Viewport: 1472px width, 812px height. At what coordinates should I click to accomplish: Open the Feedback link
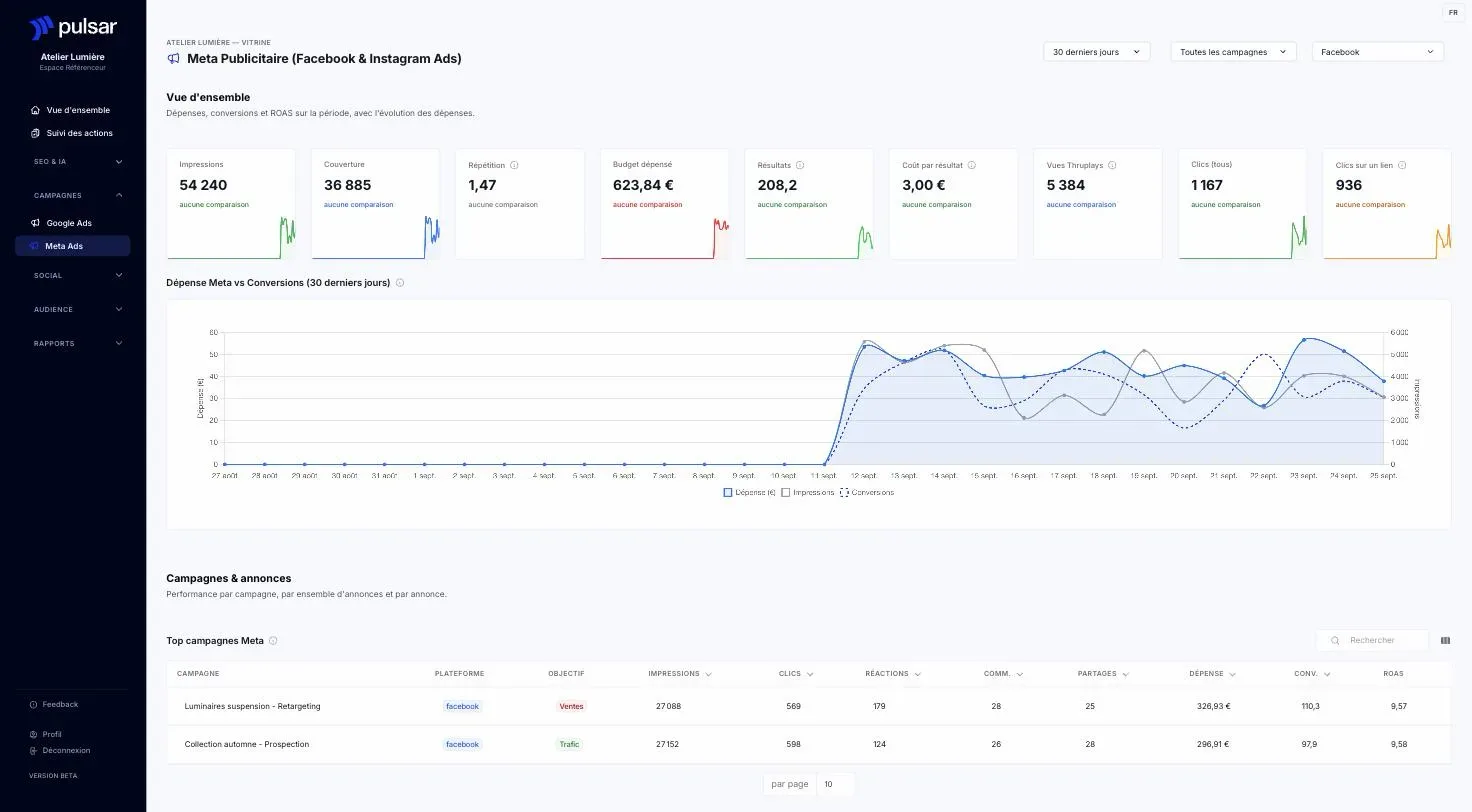tap(54, 704)
